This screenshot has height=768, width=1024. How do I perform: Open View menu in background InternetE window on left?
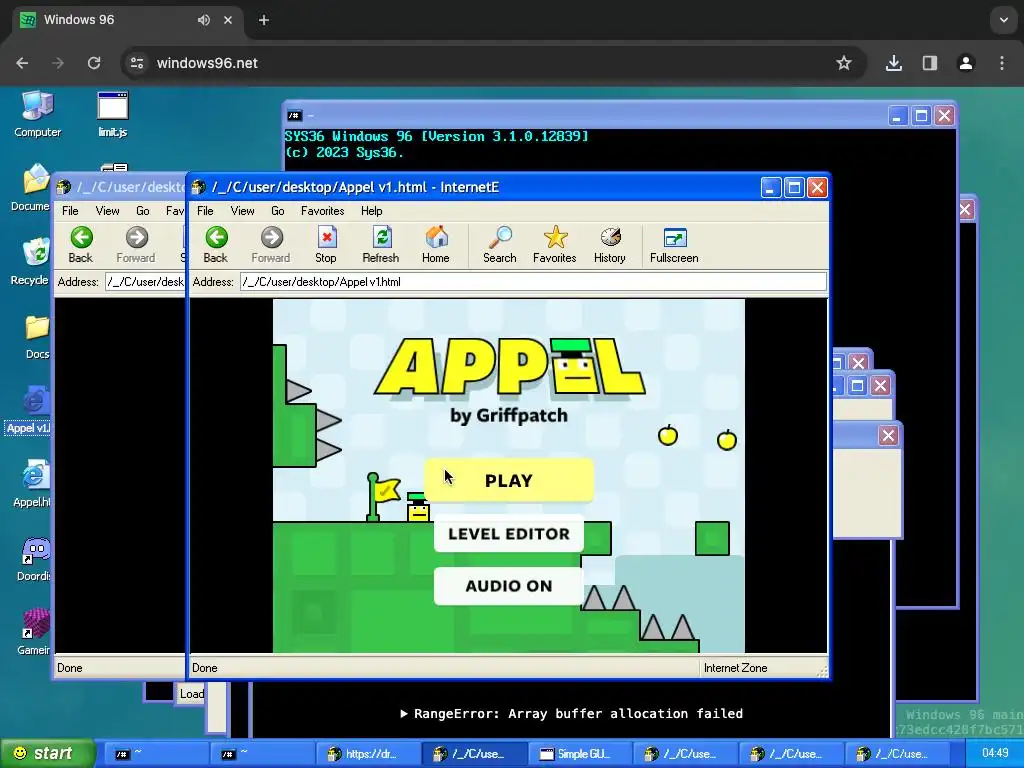pos(107,211)
